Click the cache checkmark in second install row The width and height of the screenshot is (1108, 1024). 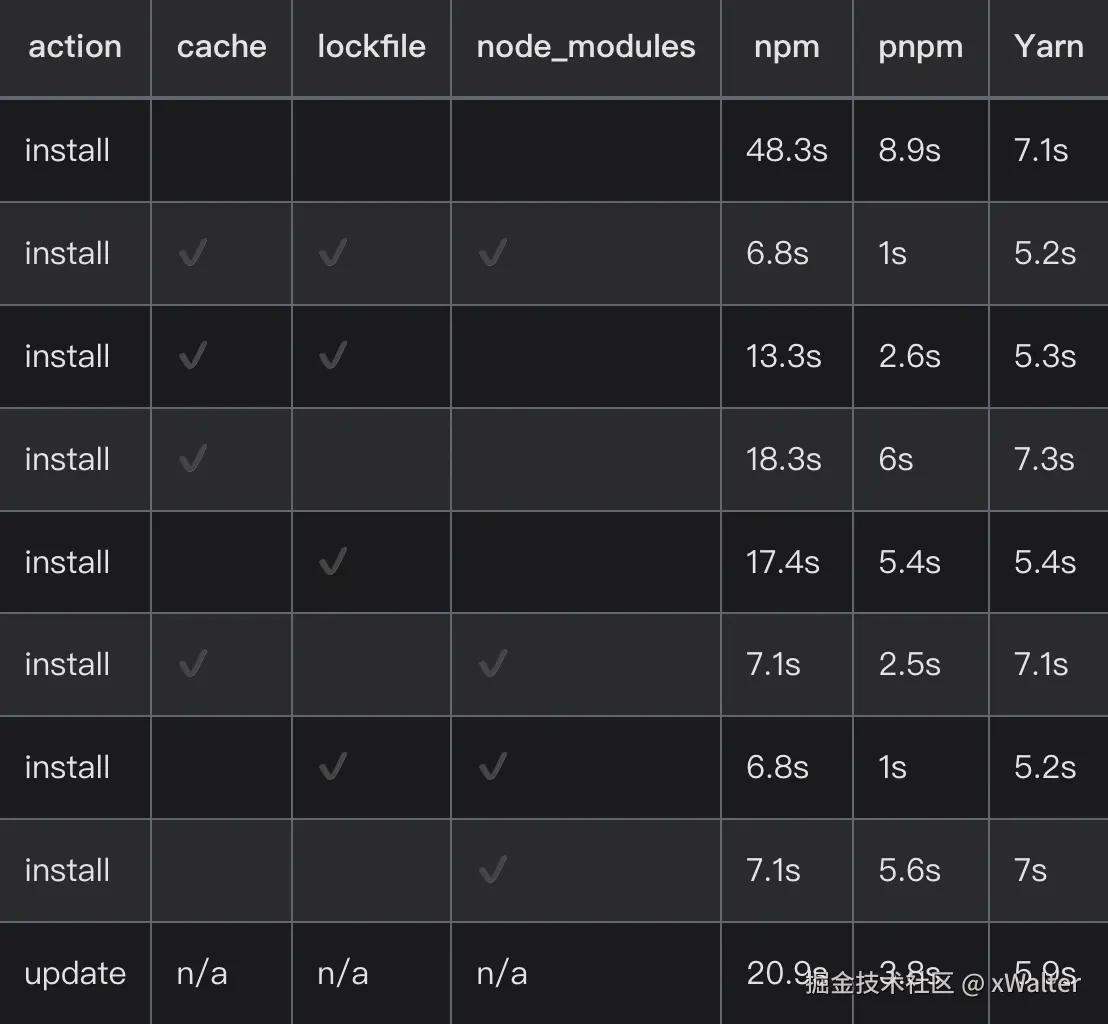point(192,254)
